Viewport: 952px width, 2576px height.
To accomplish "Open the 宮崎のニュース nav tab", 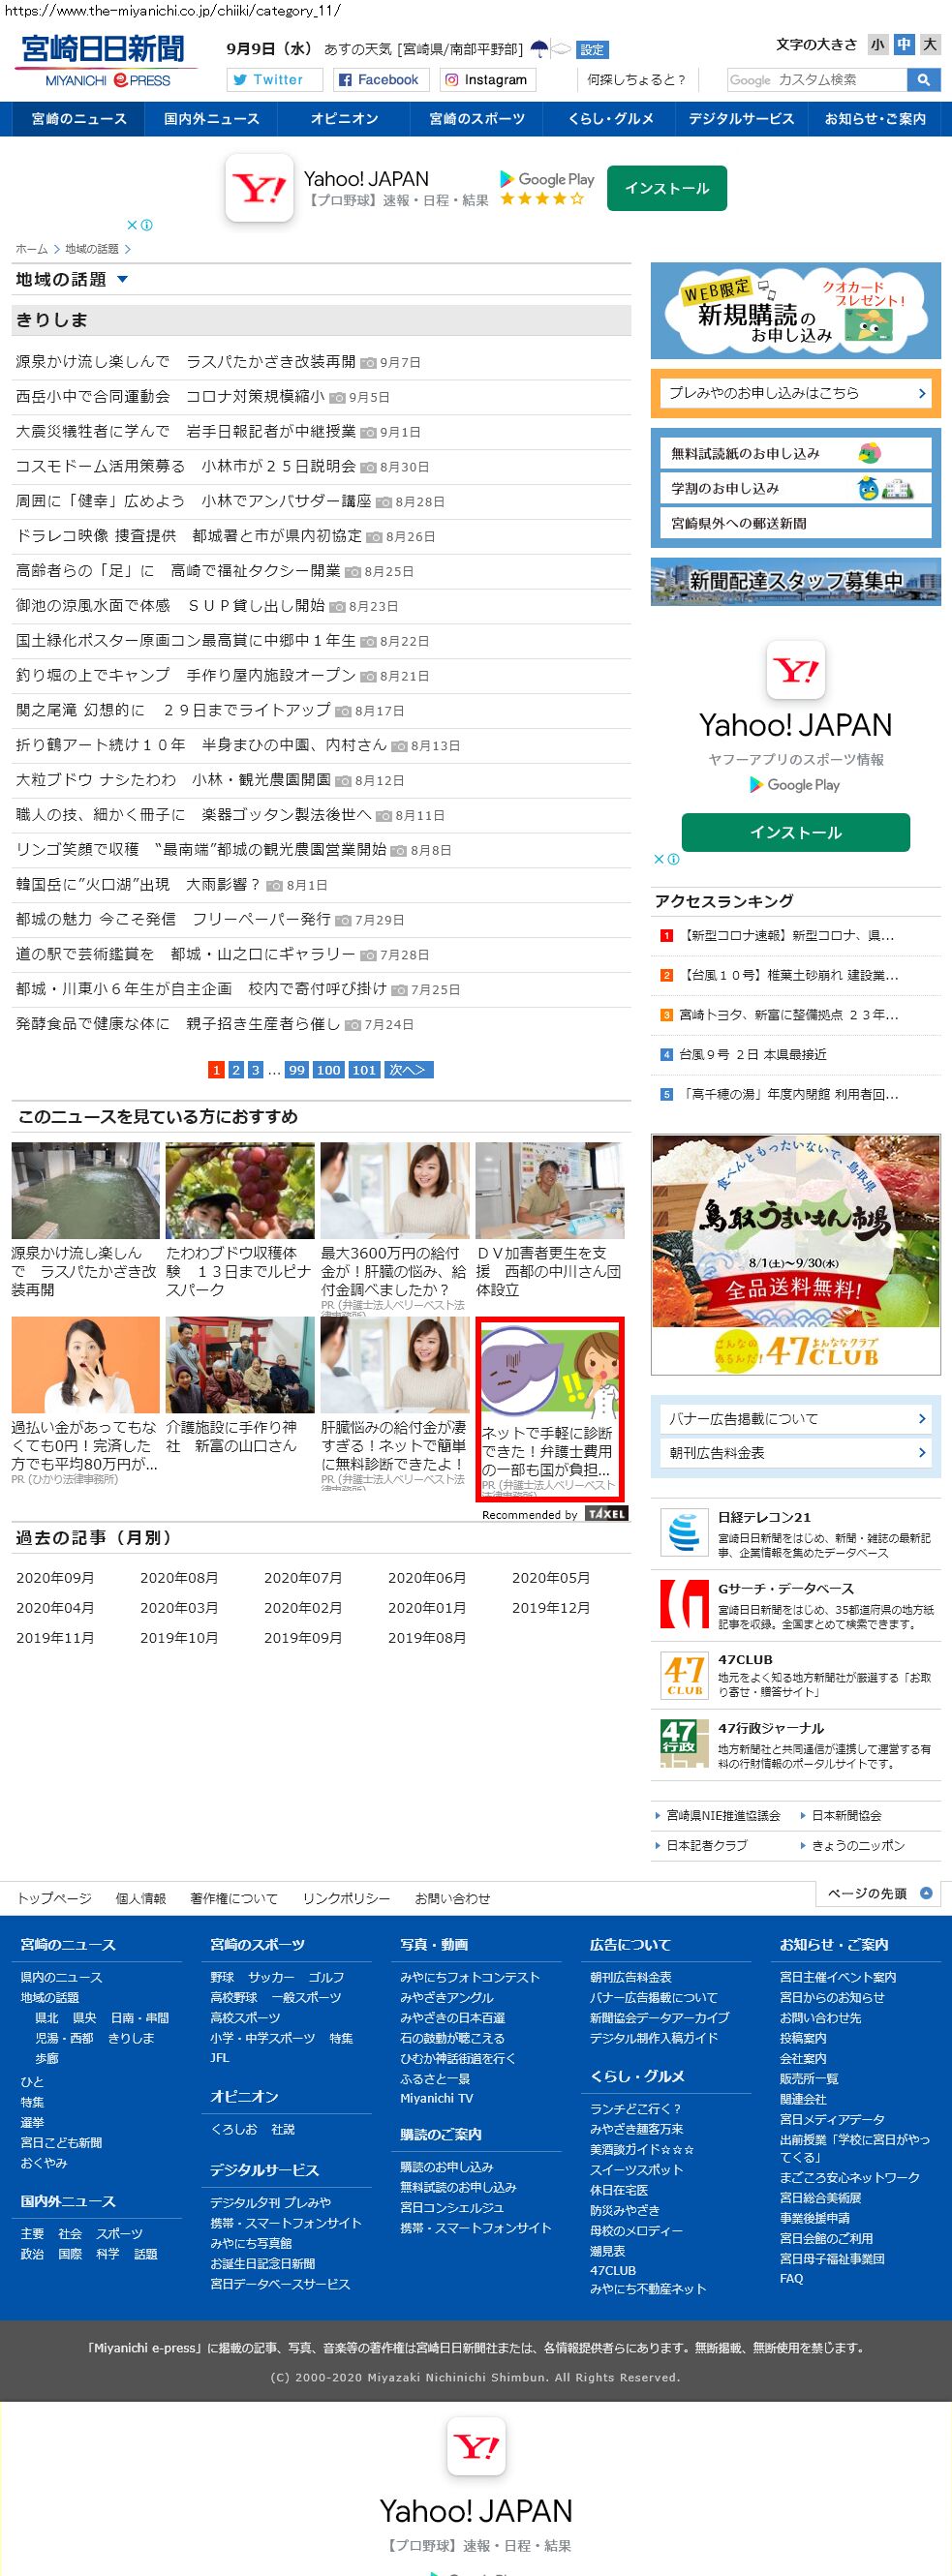I will [79, 119].
